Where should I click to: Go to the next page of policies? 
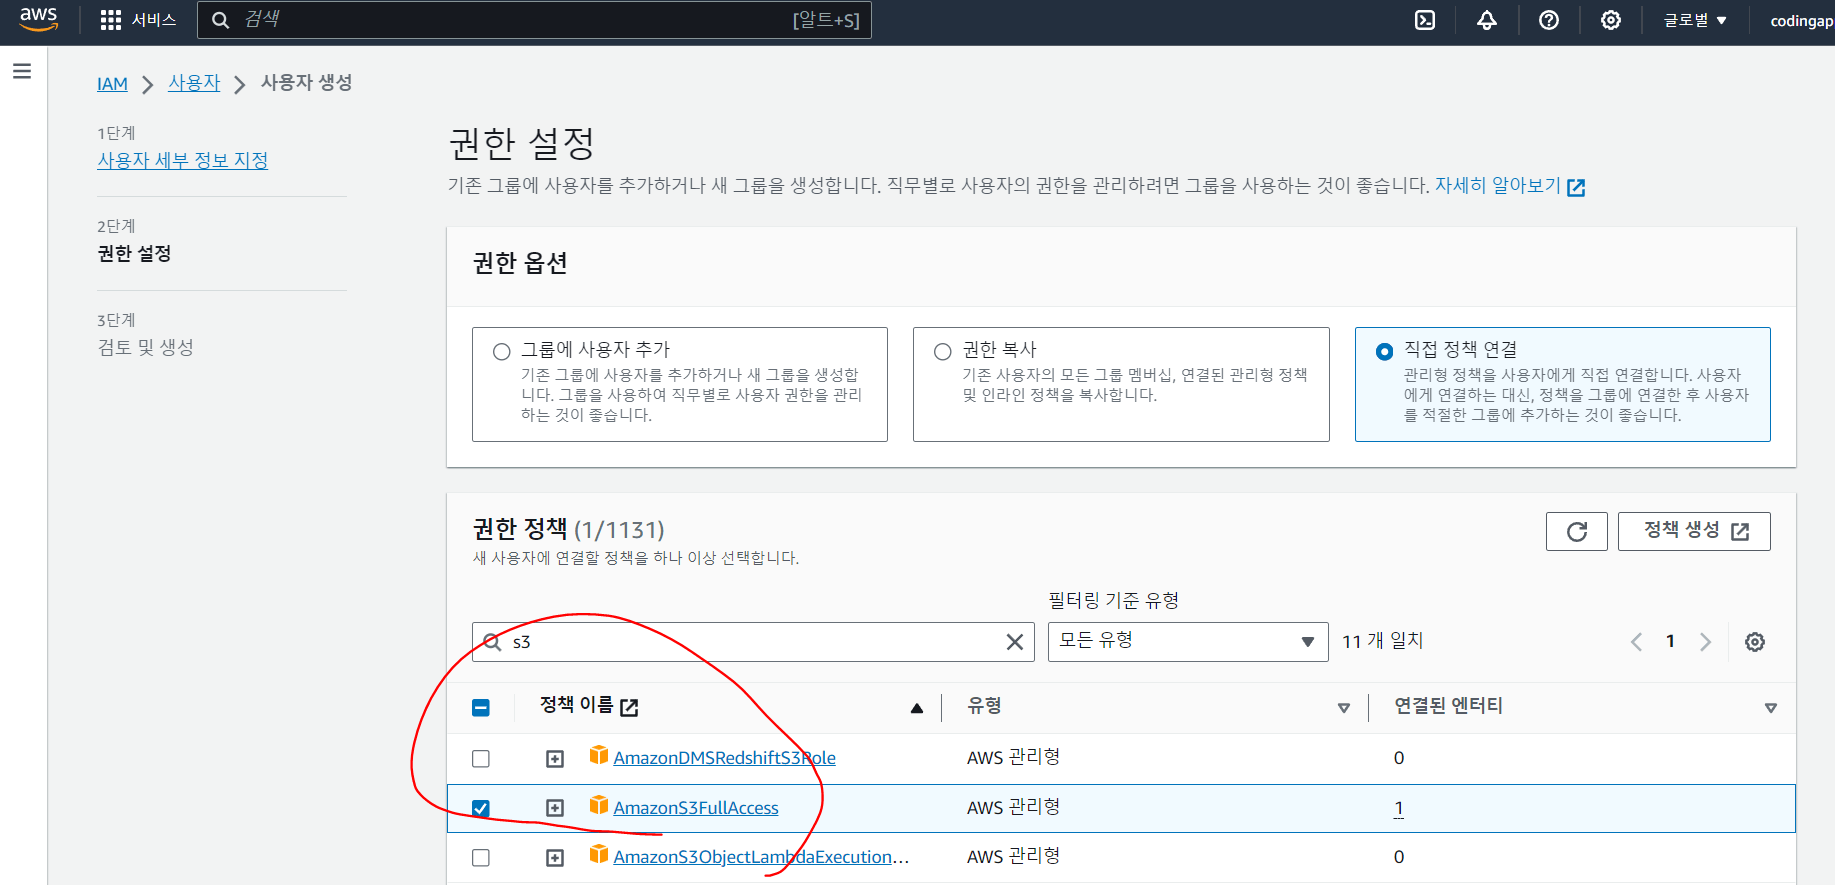pos(1705,642)
